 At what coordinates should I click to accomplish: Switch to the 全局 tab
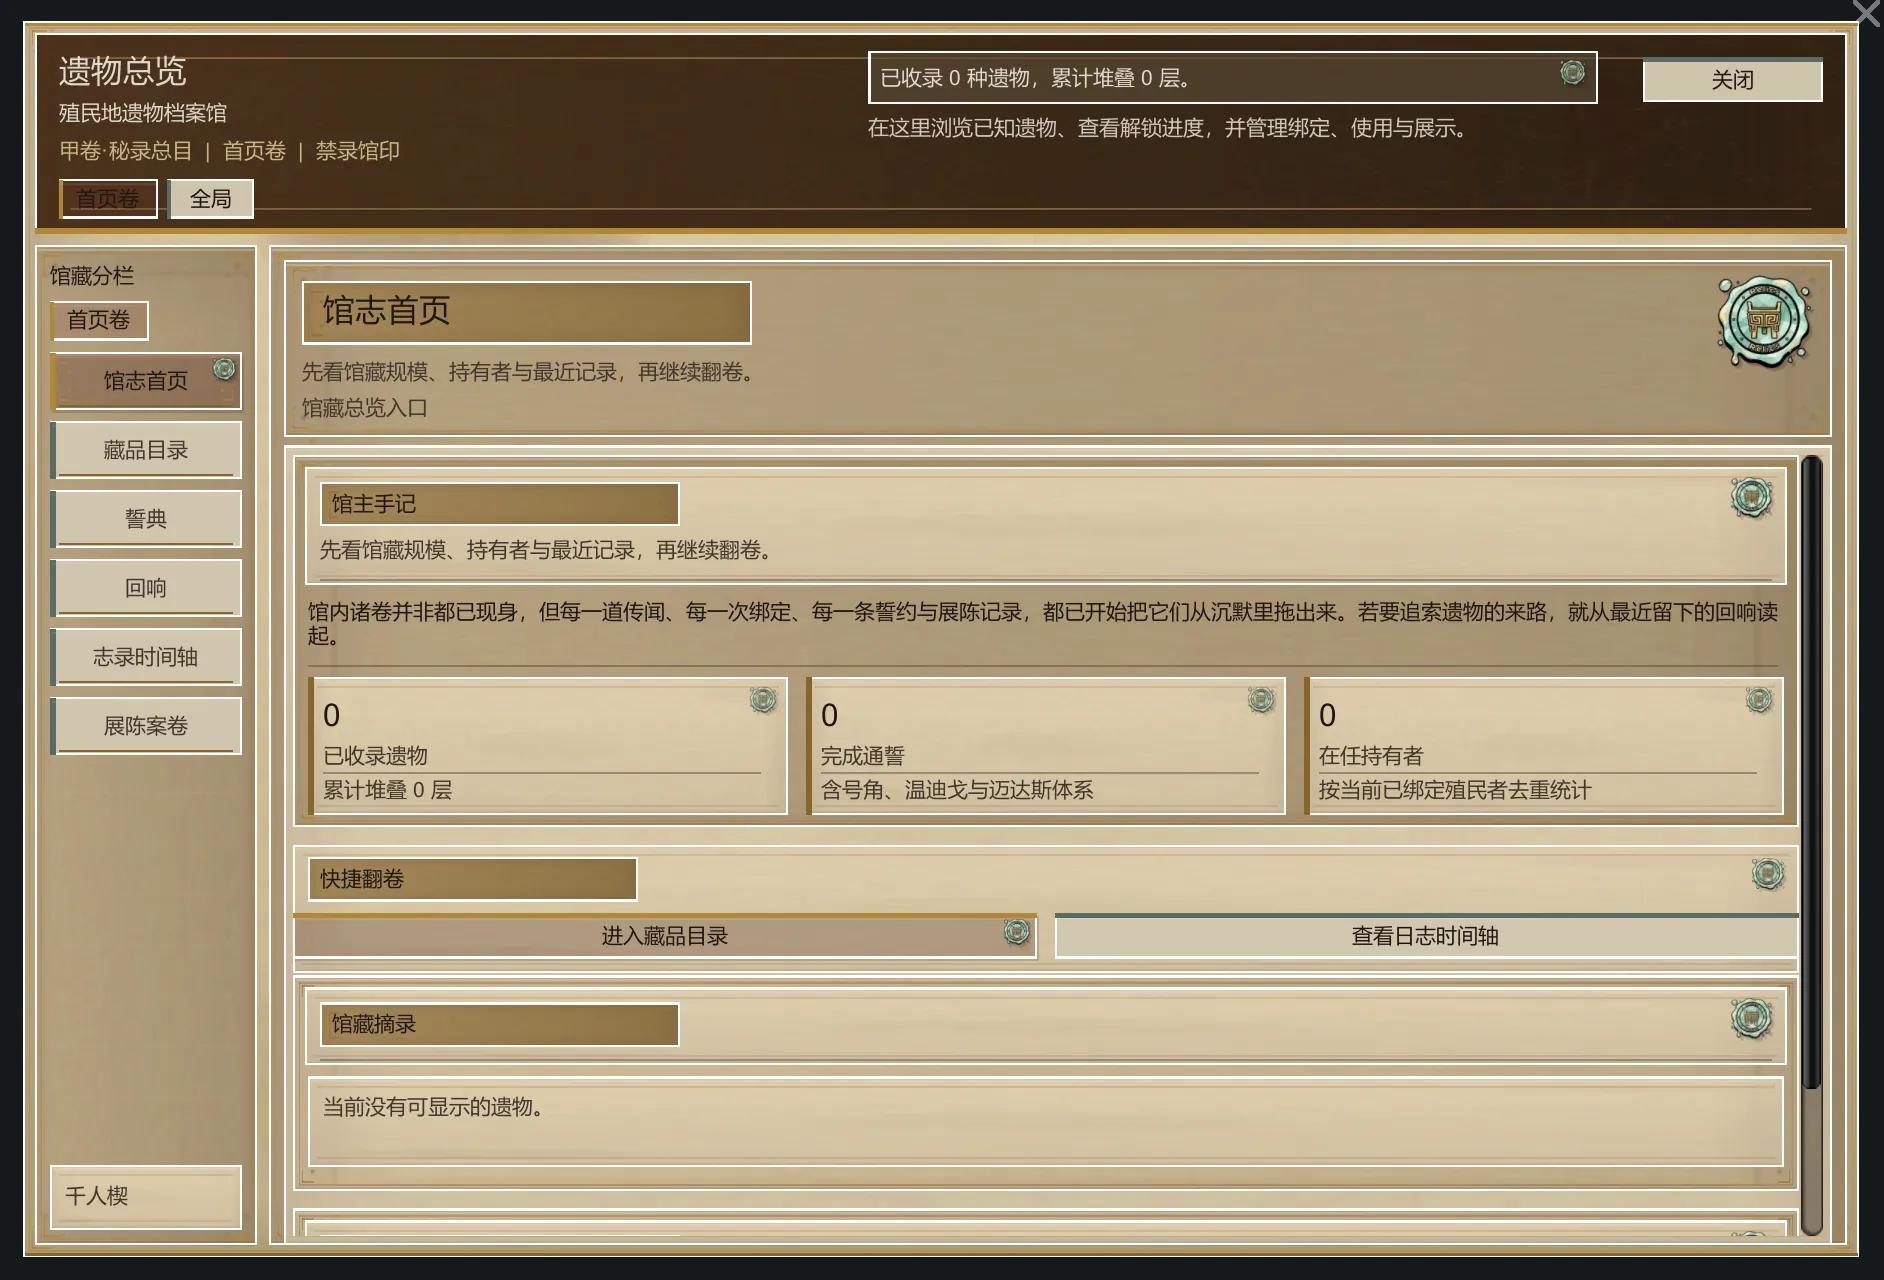pyautogui.click(x=210, y=199)
